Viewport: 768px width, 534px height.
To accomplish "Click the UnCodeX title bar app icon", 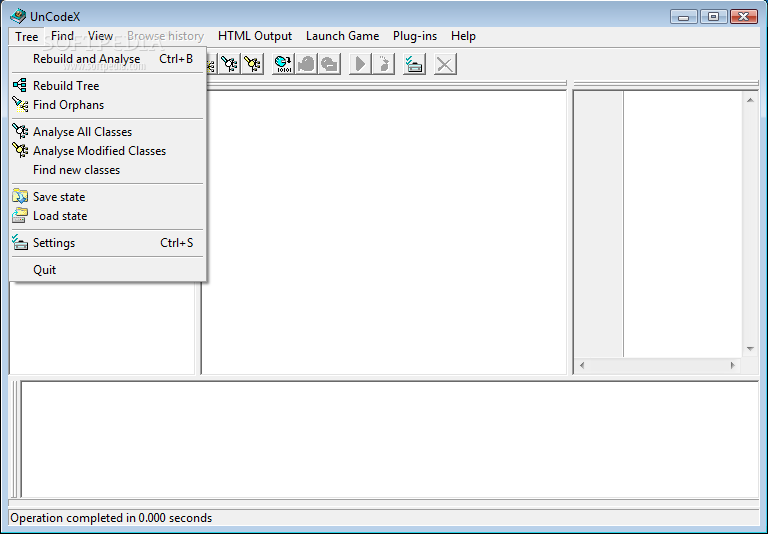I will click(18, 16).
